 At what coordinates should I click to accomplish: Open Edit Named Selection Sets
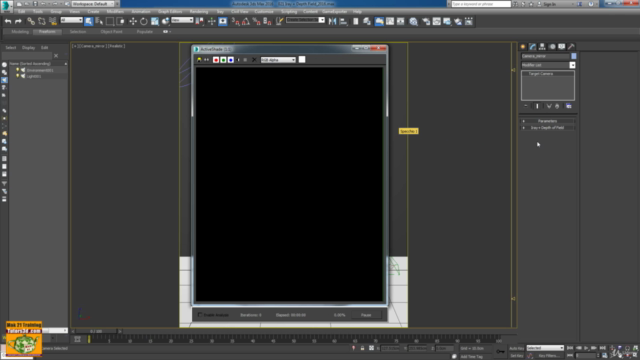point(279,21)
